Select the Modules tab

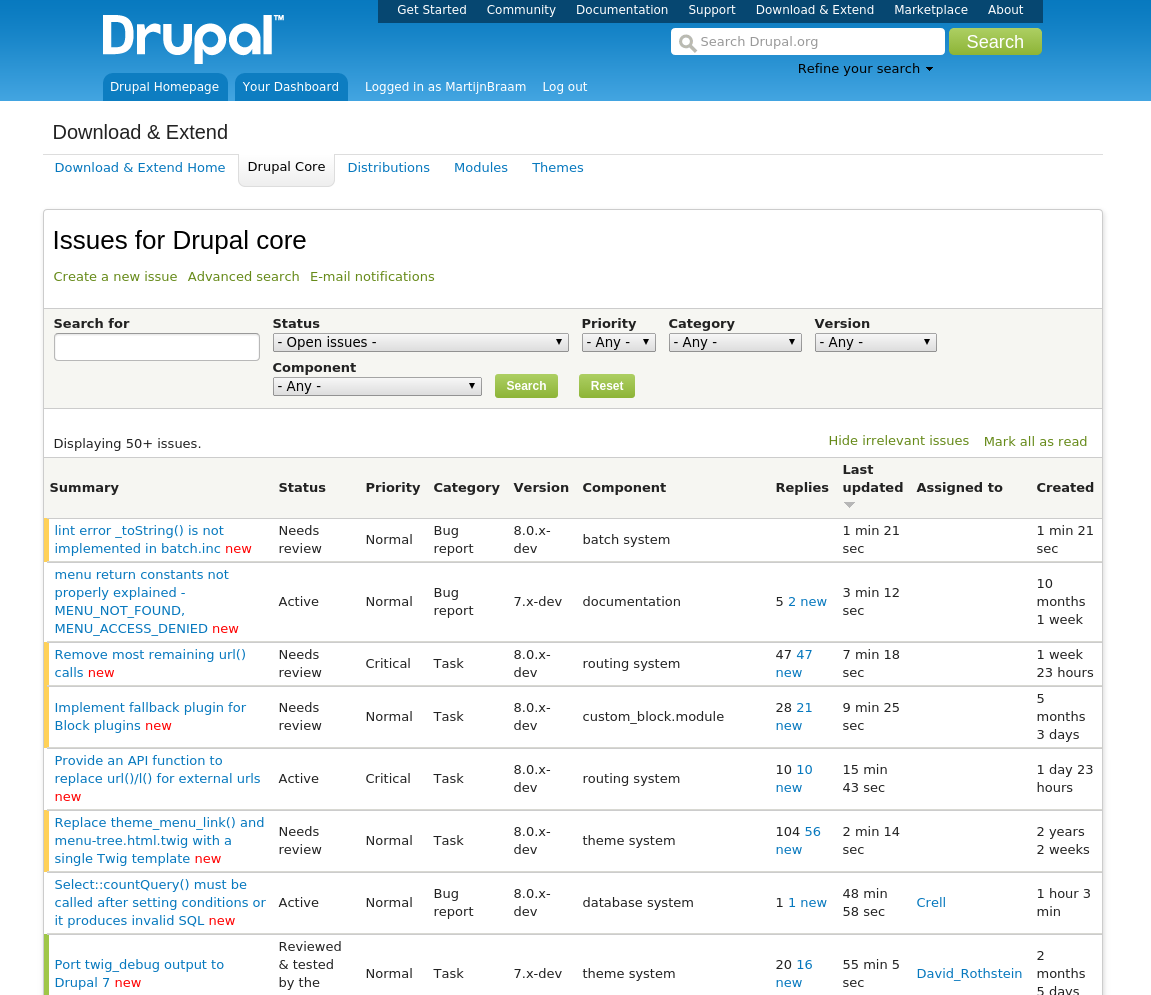coord(481,168)
